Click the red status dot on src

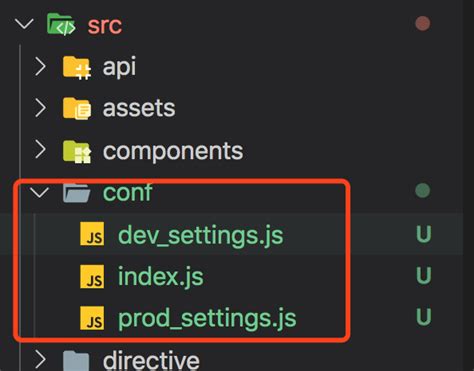(x=423, y=24)
